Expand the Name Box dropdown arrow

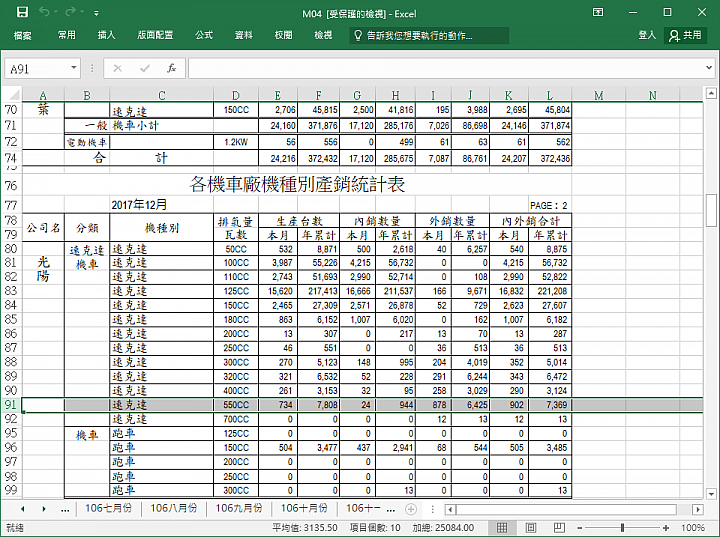(73, 68)
